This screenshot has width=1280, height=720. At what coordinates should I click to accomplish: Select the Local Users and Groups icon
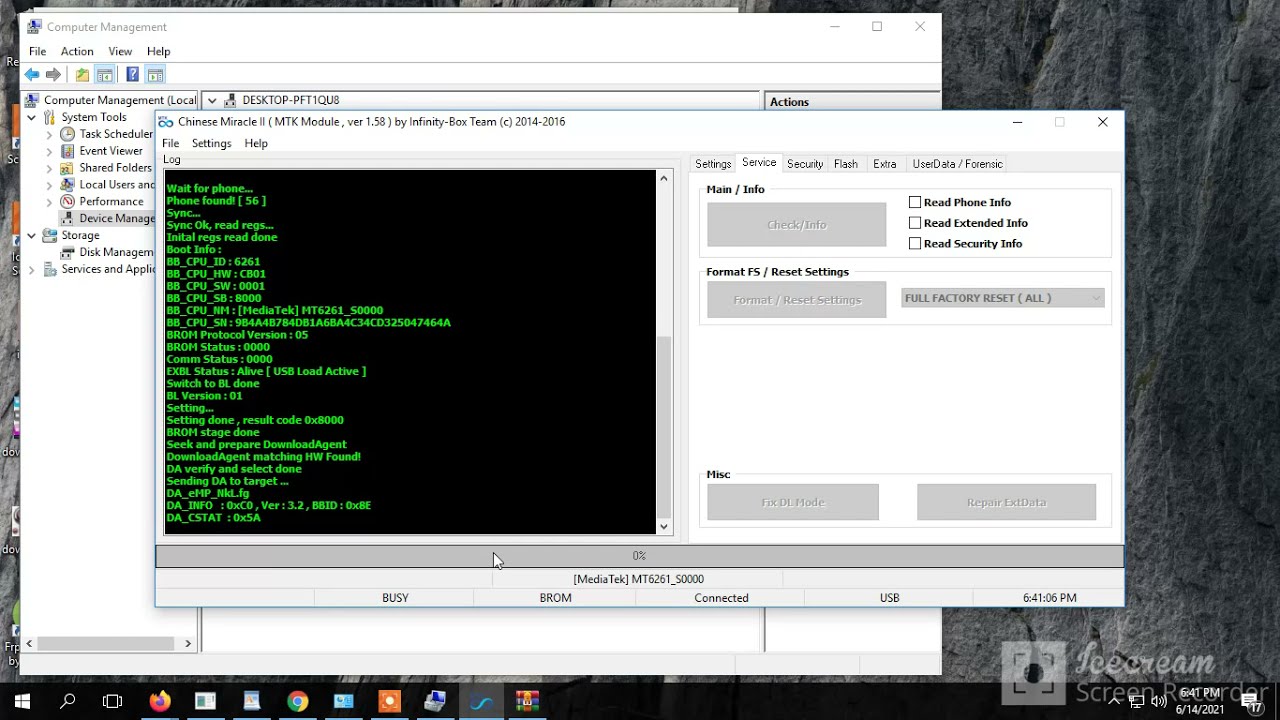[67, 185]
